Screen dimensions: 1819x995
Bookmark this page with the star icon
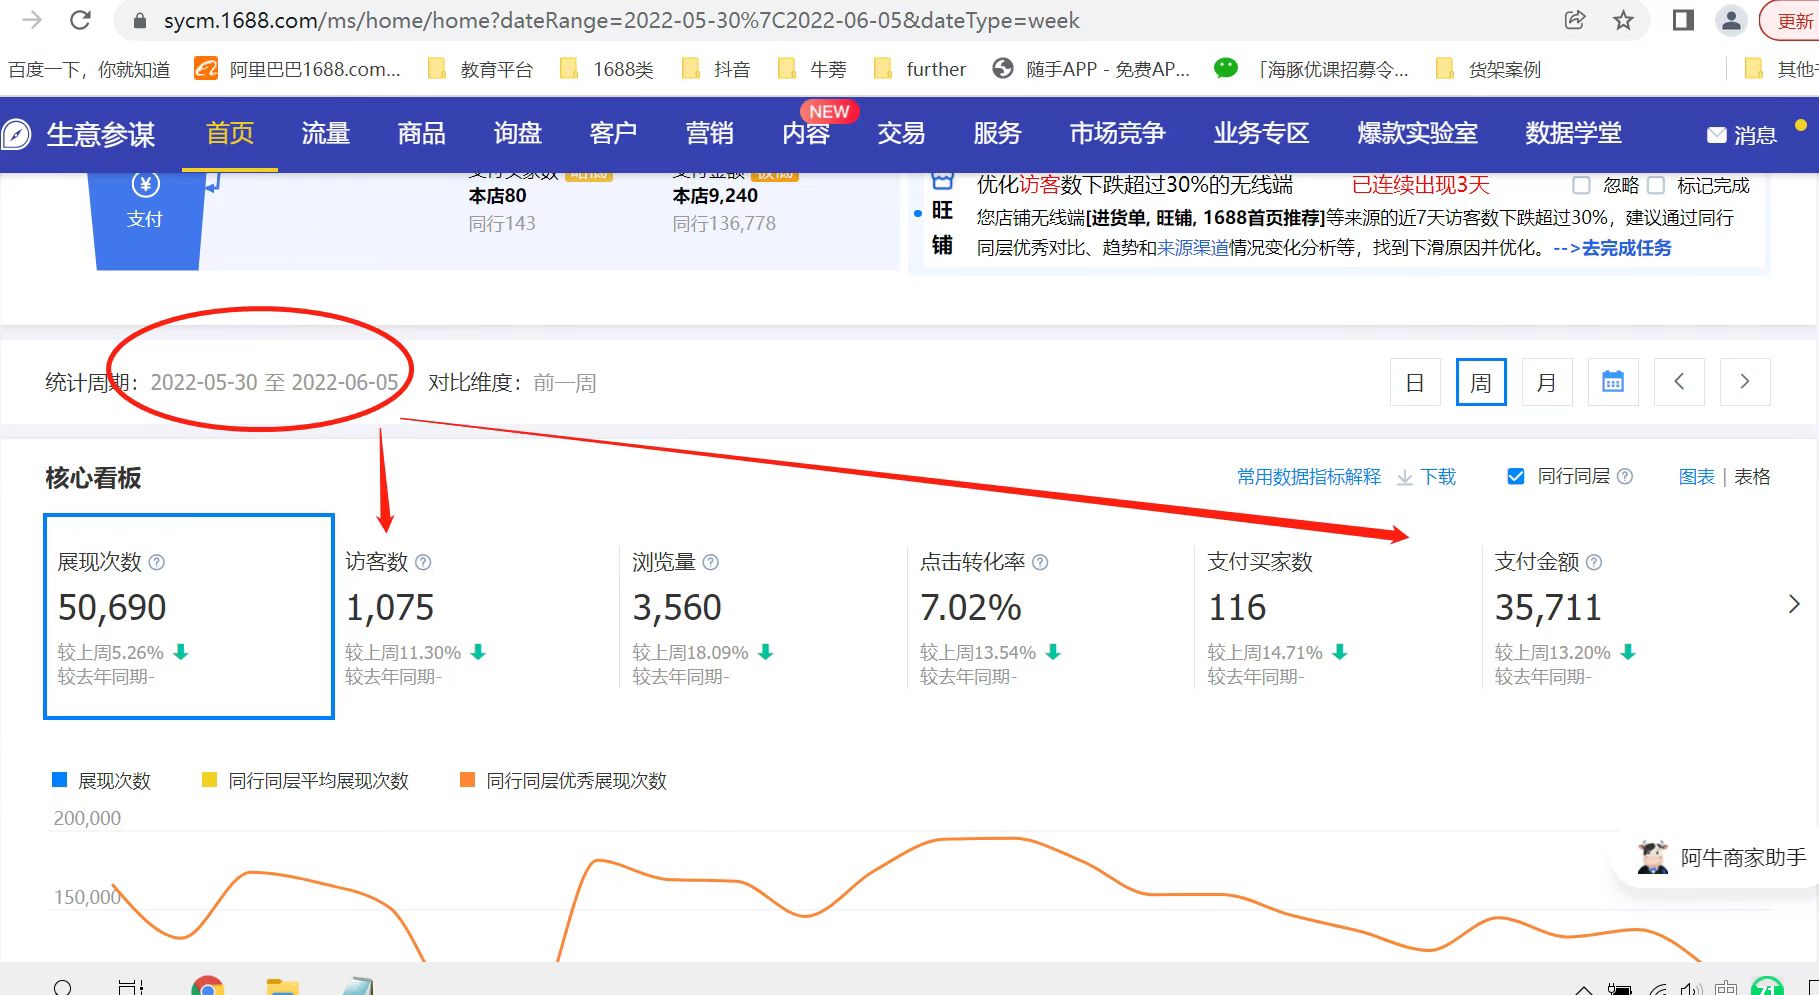(x=1623, y=20)
